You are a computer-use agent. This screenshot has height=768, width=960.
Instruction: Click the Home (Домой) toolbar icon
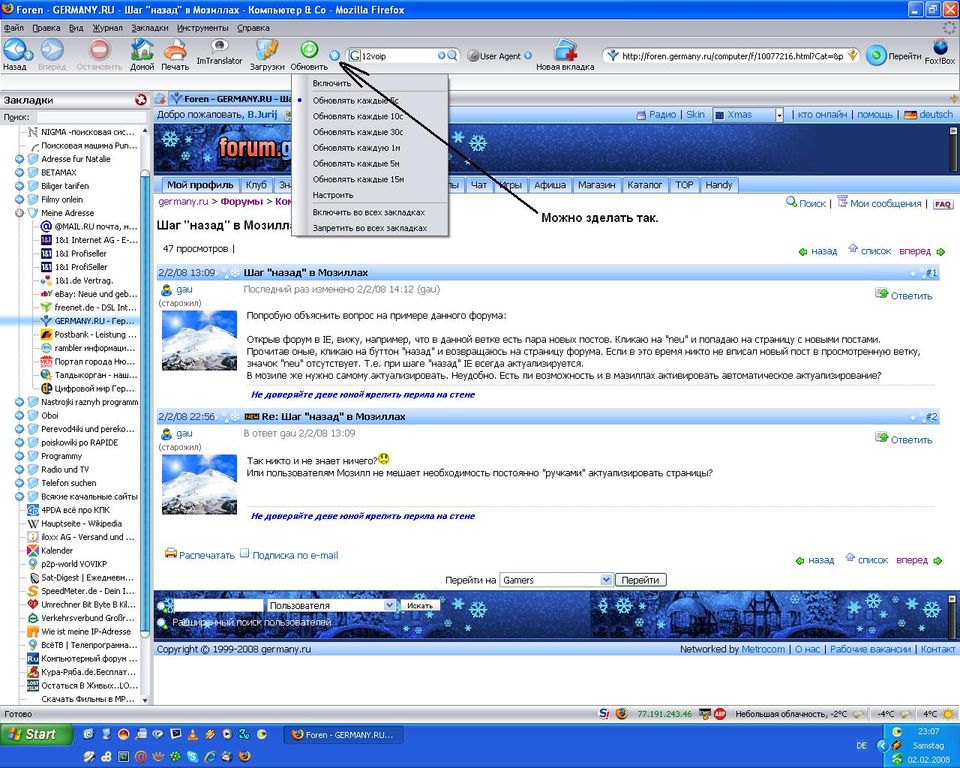(142, 50)
